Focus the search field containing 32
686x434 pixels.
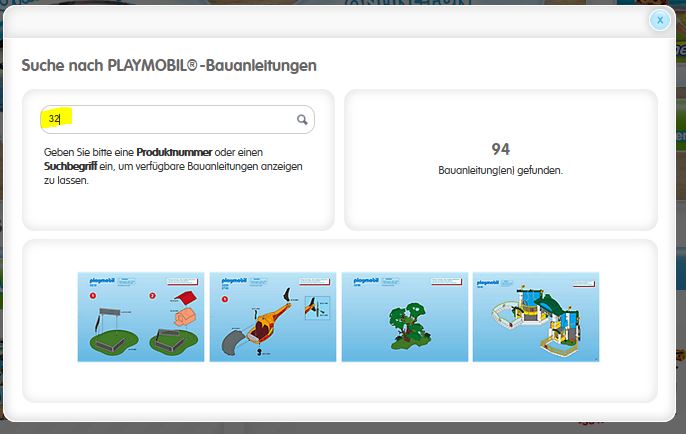coord(170,119)
